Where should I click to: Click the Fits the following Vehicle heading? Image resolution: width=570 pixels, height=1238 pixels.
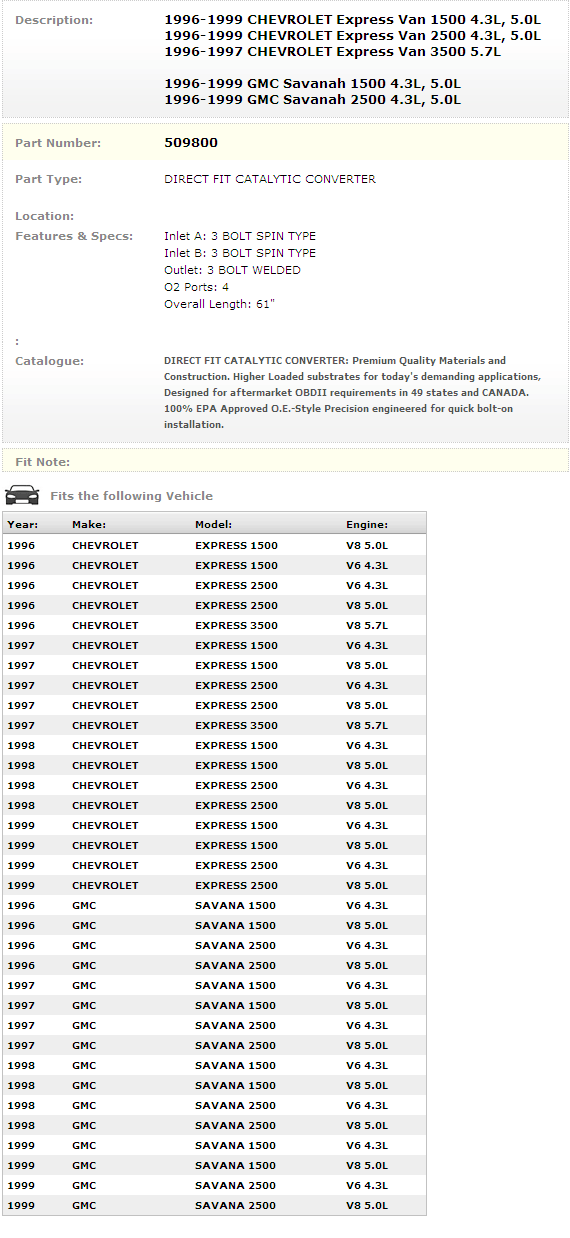(131, 496)
